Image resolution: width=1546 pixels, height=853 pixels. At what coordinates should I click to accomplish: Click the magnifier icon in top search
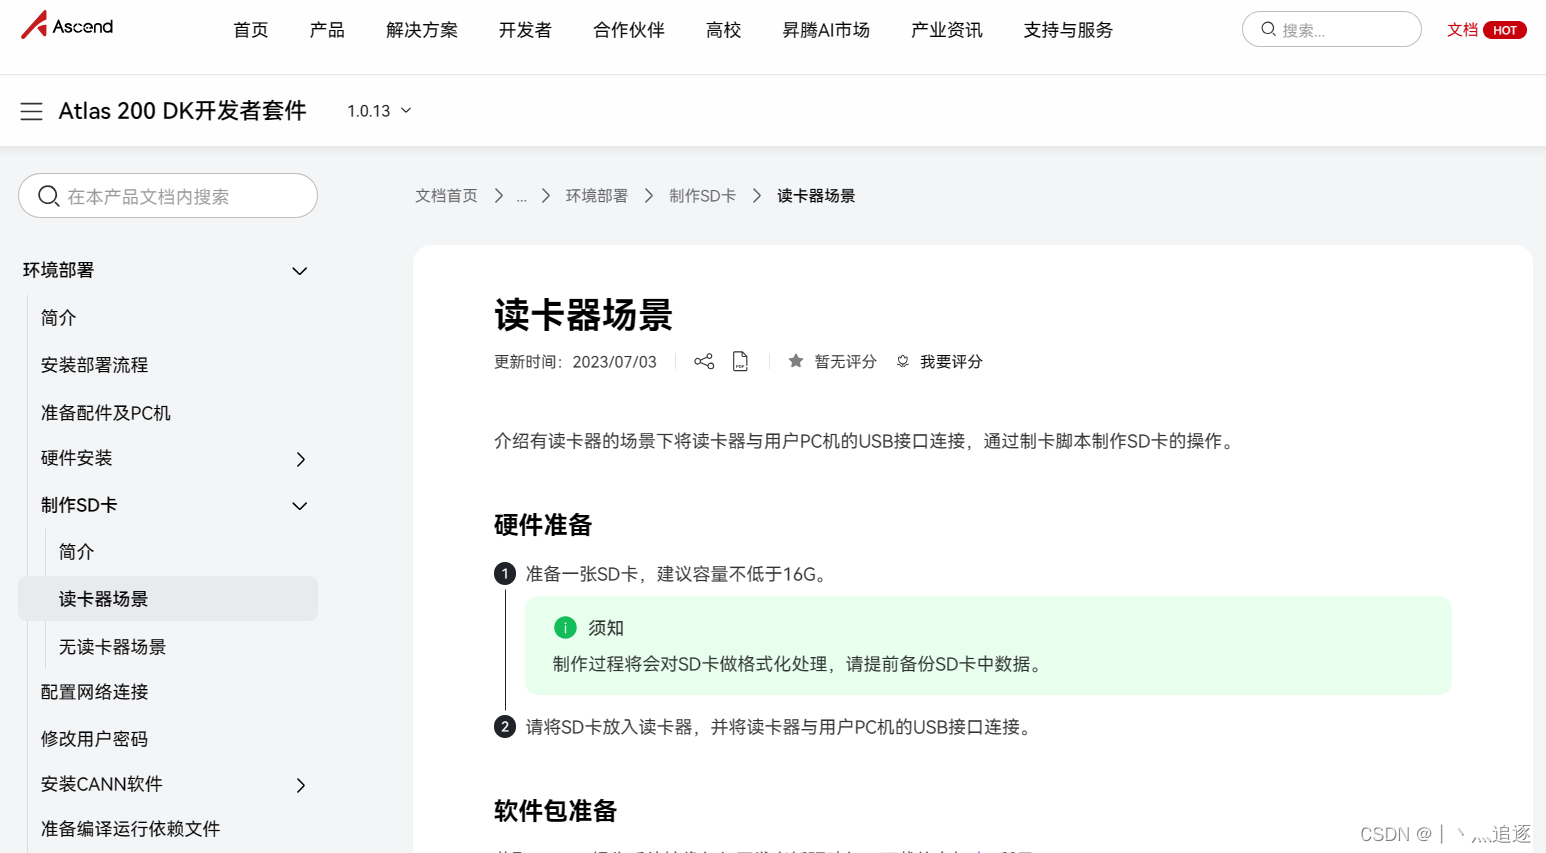[x=1268, y=29]
